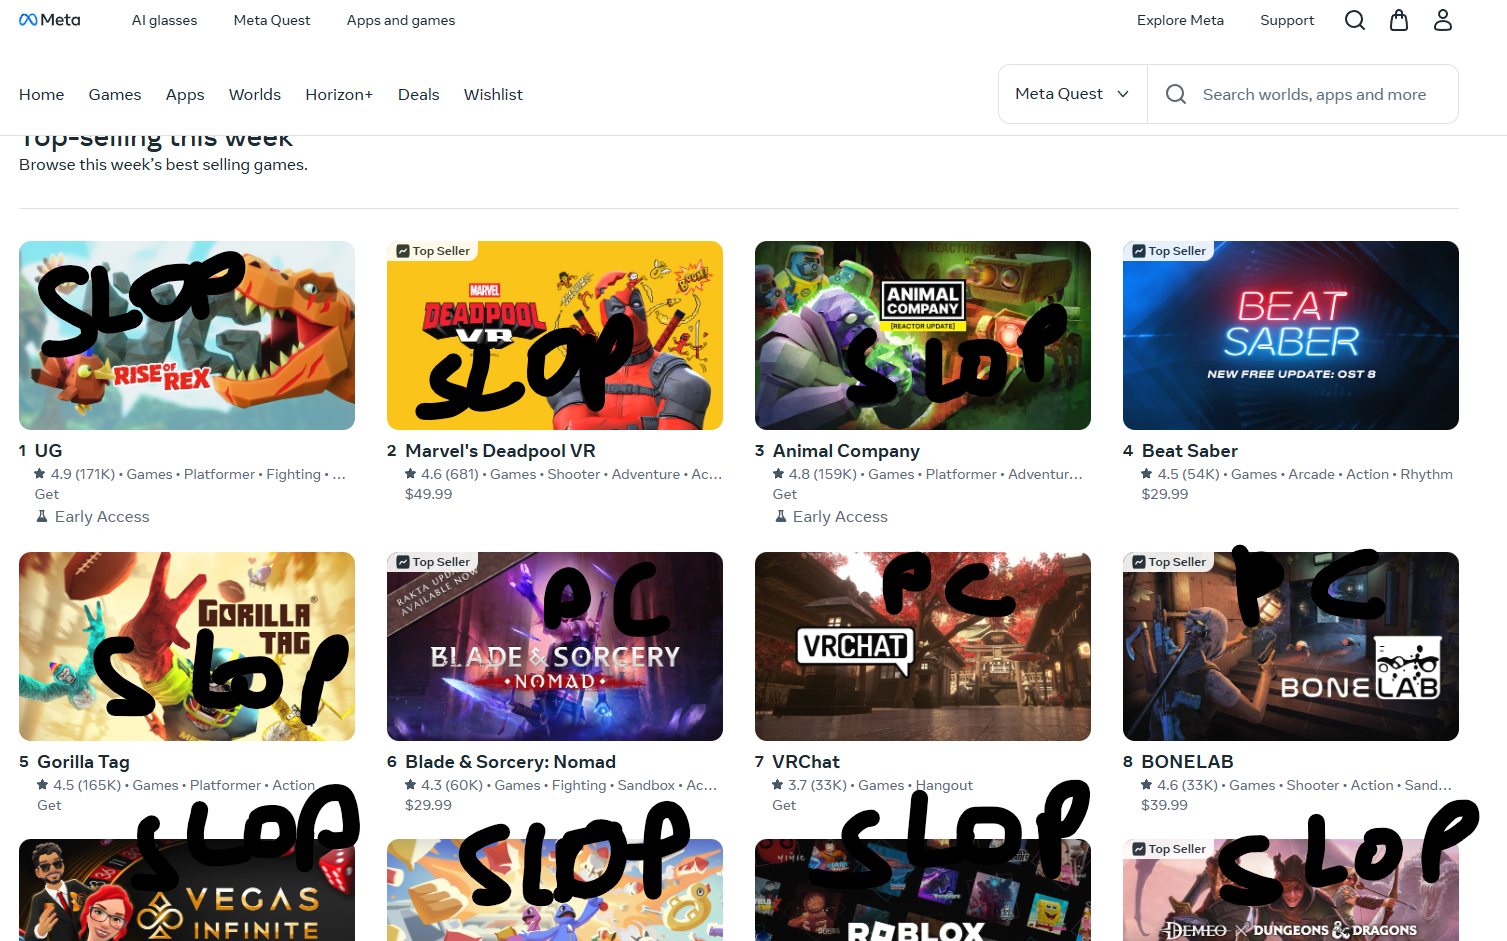Click the Get label under UG
Viewport: 1507px width, 941px height.
[47, 494]
